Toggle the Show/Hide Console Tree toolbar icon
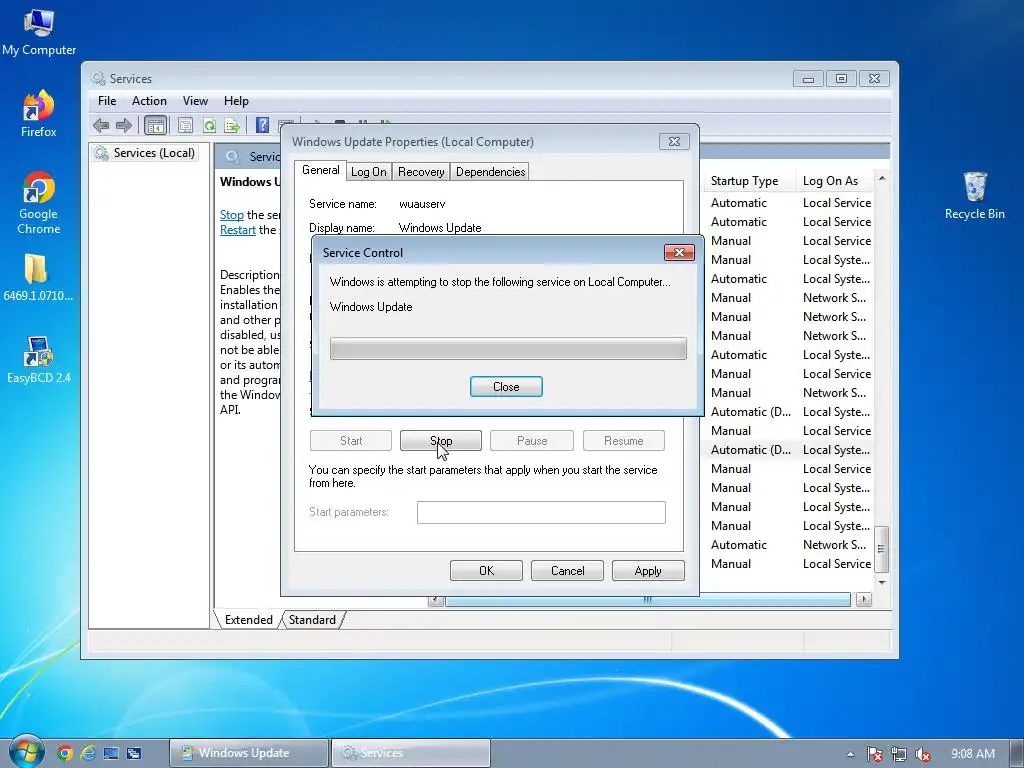 pyautogui.click(x=155, y=125)
